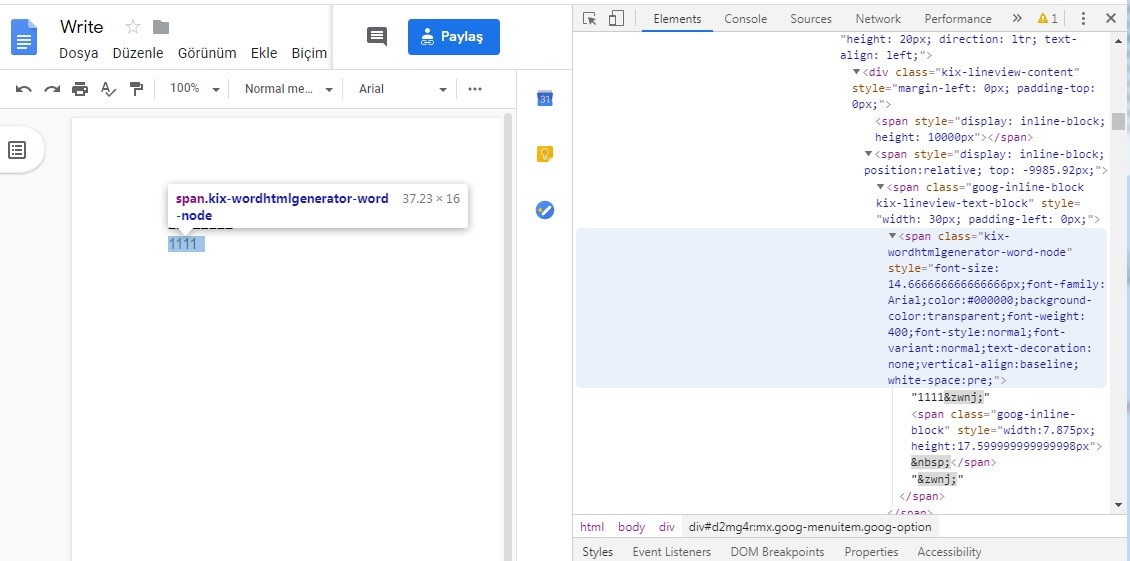Click the warning count indicator
Image resolution: width=1130 pixels, height=561 pixels.
(1047, 19)
